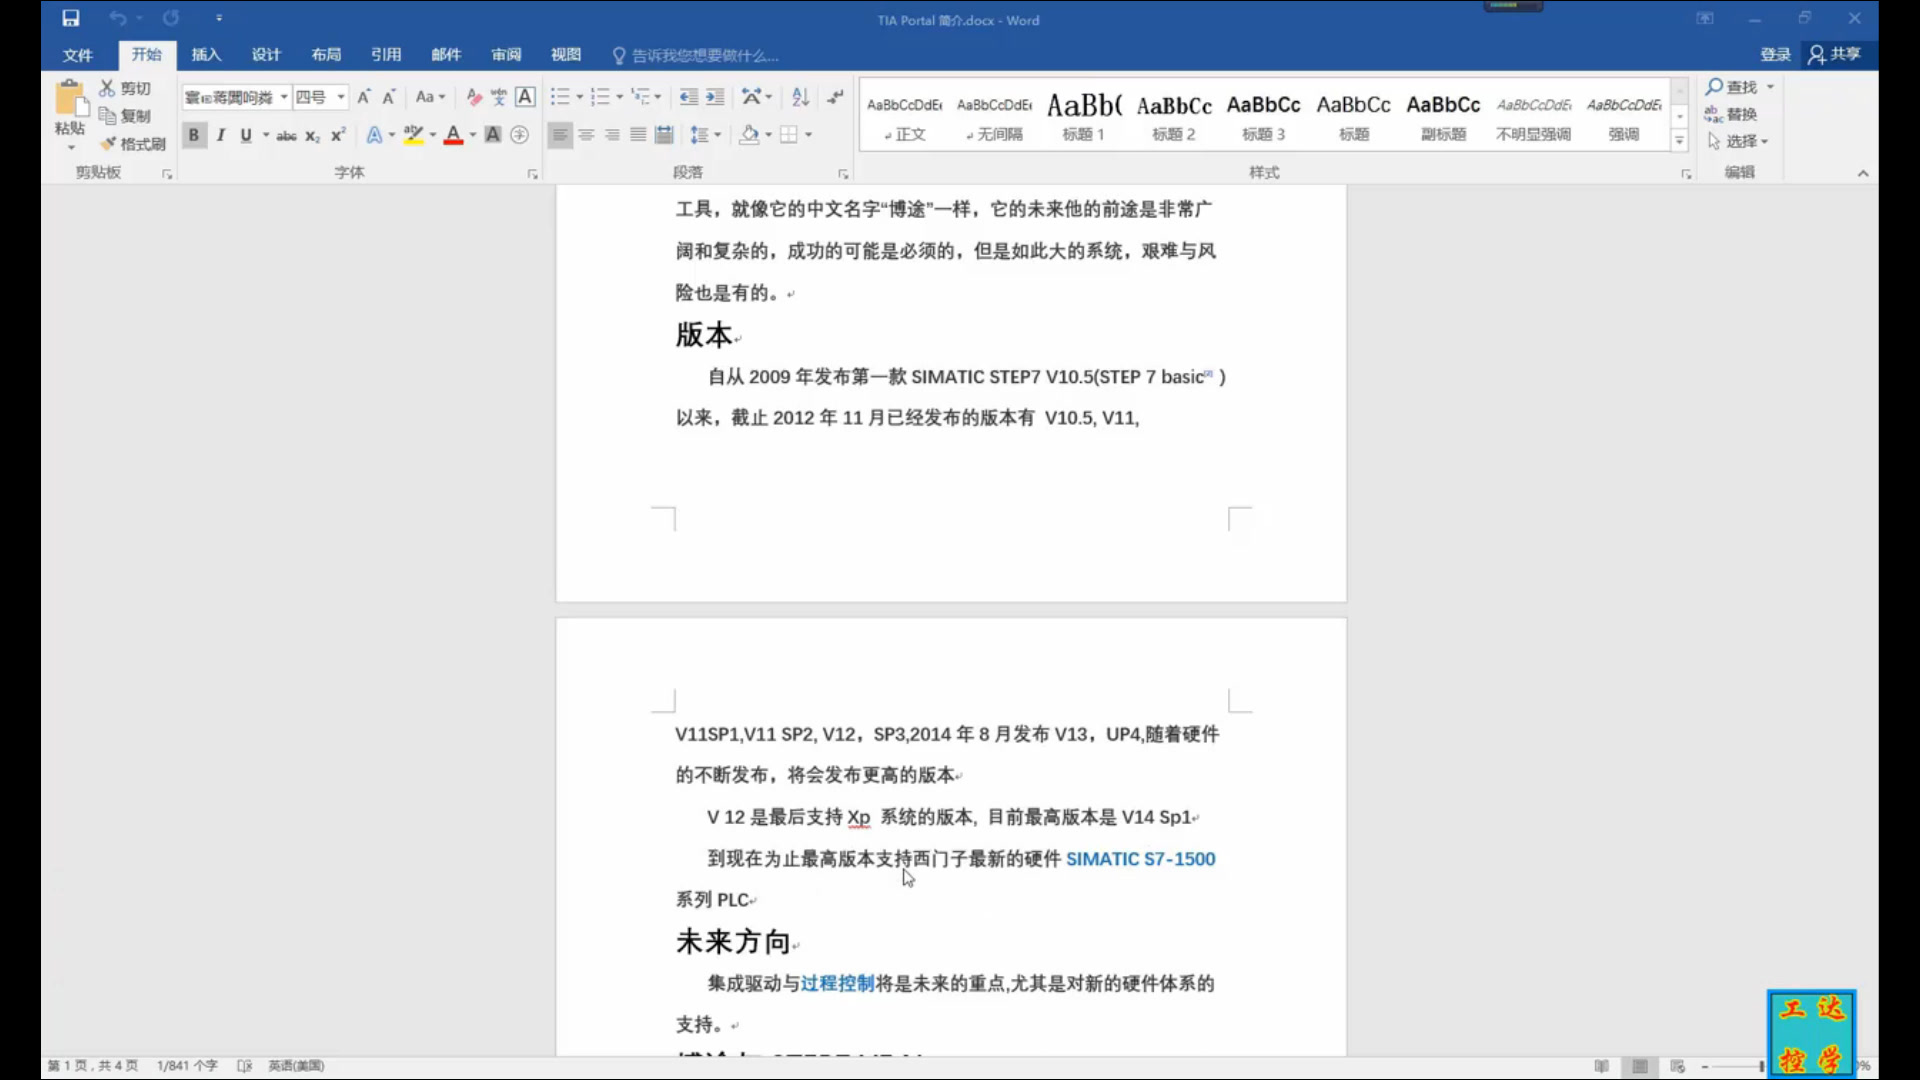This screenshot has width=1920, height=1080.
Task: Switch to Web Layout view in status bar
Action: click(x=1678, y=1066)
